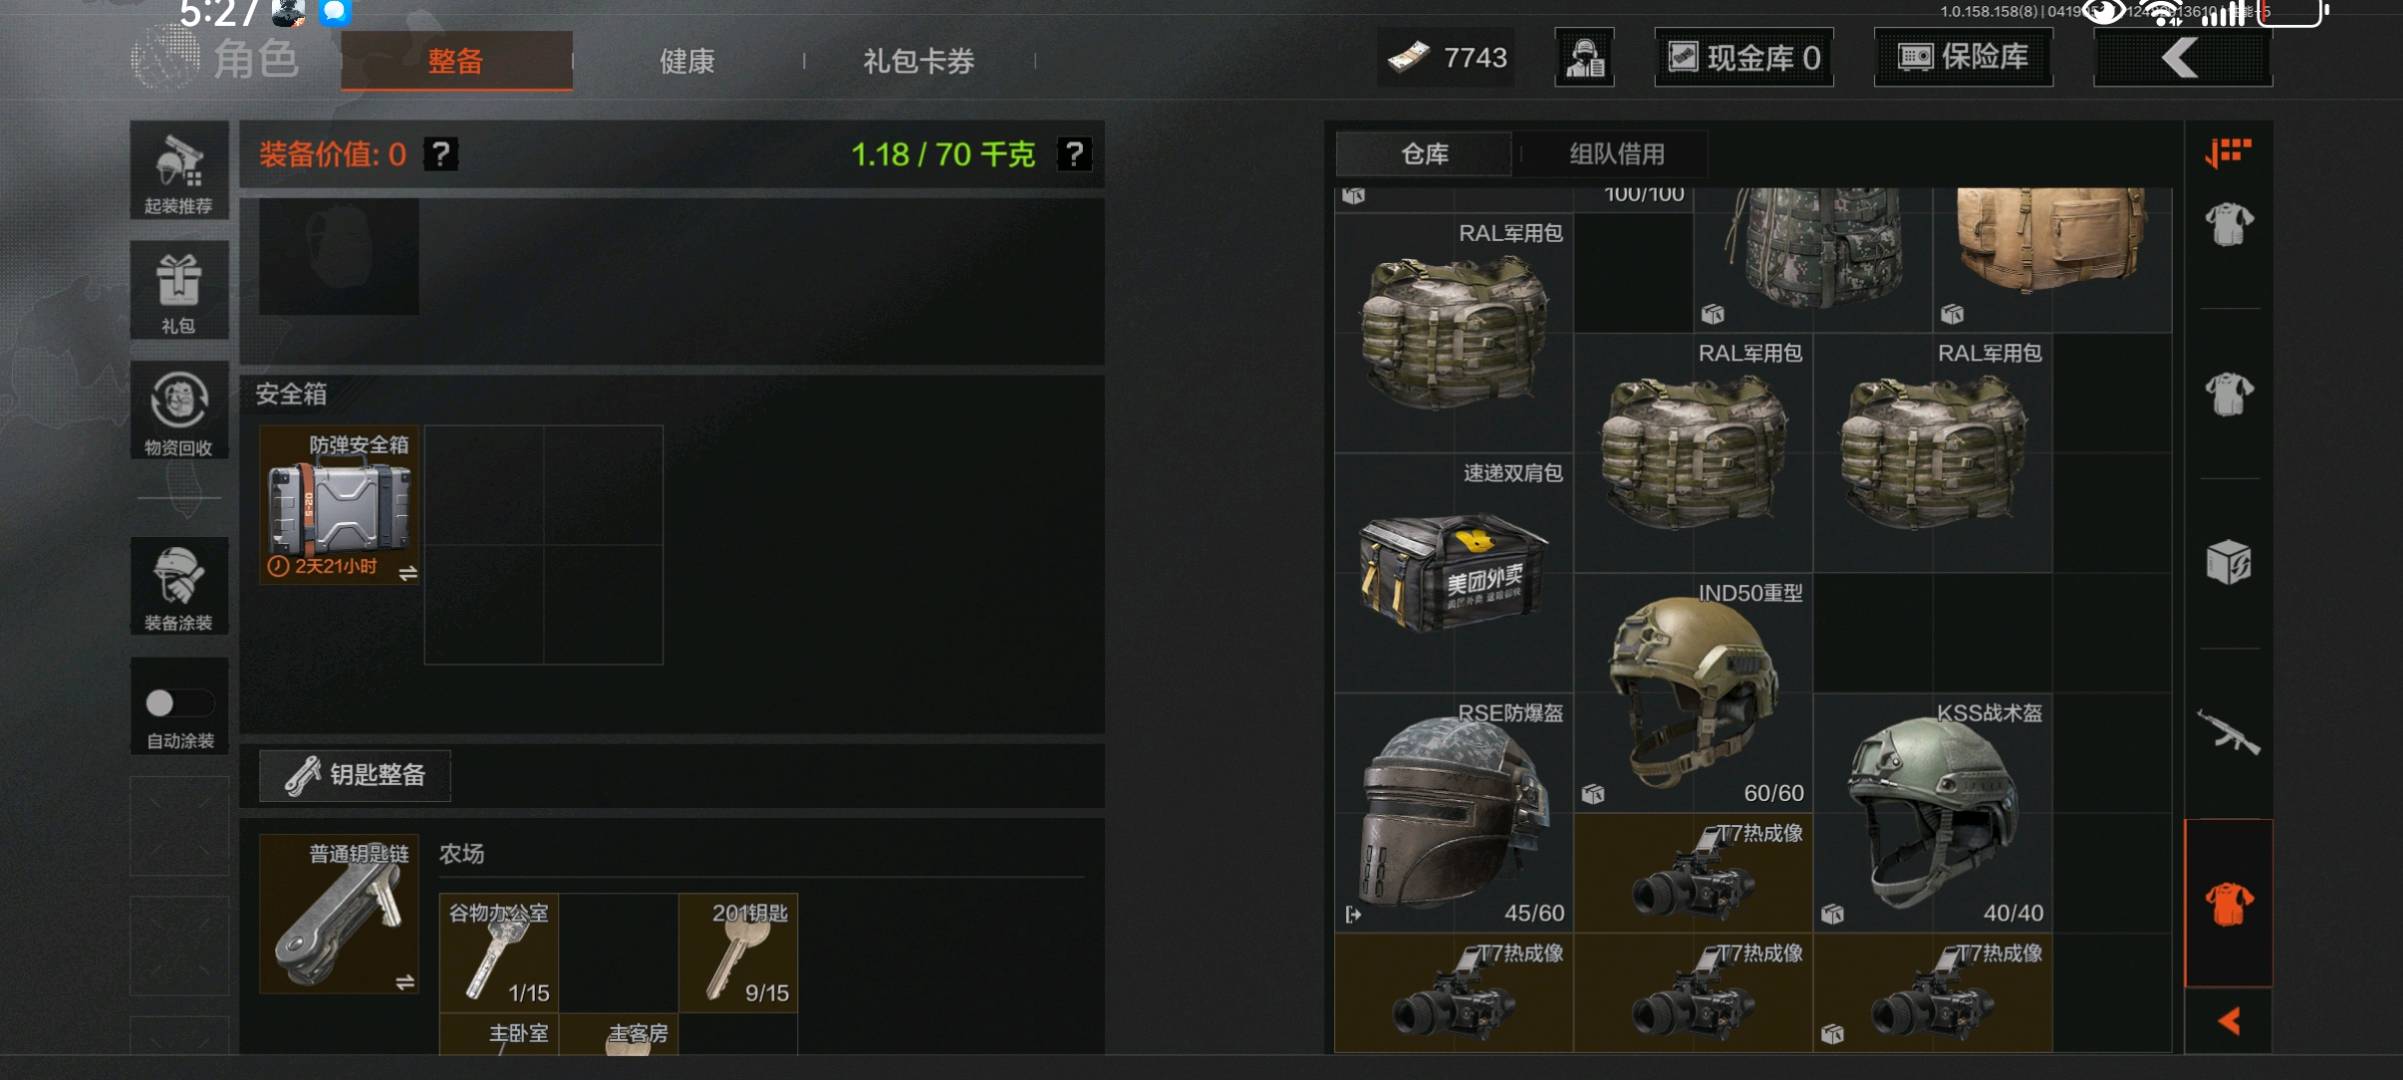The width and height of the screenshot is (2403, 1080).
Task: Open the 物资回收 recycling icon
Action: tap(179, 411)
